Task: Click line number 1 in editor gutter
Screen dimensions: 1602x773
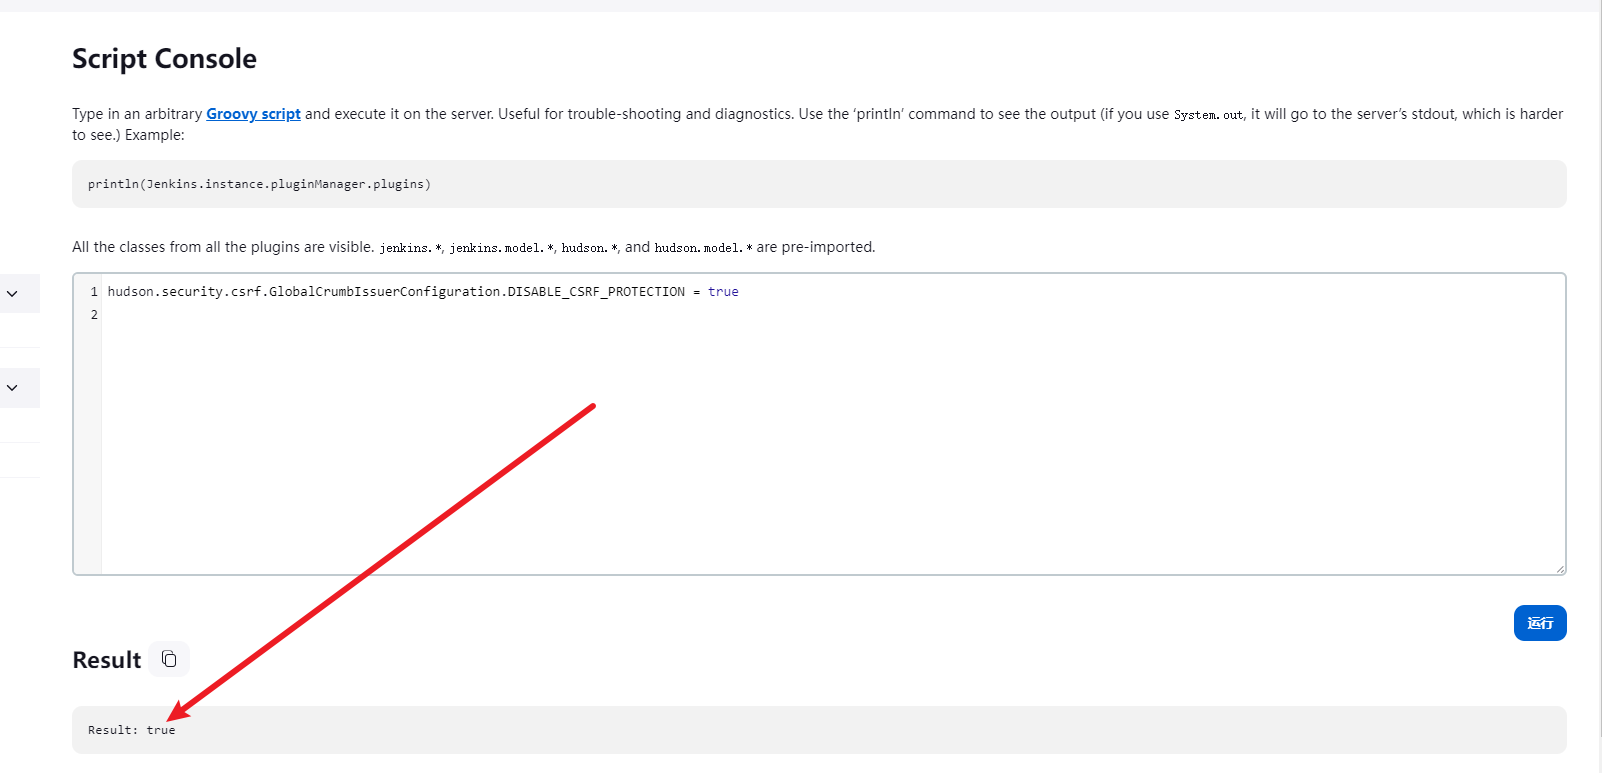Action: [x=94, y=292]
